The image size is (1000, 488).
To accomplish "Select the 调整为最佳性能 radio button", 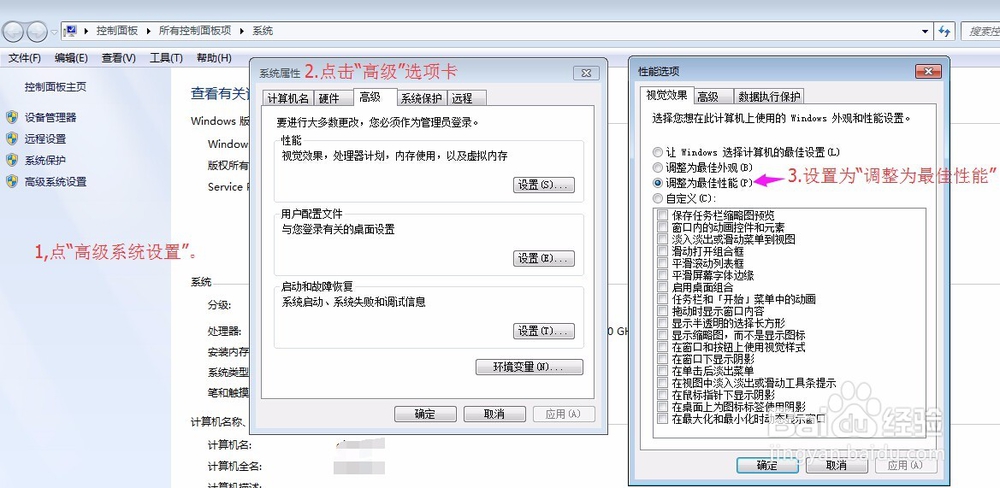I will click(658, 182).
